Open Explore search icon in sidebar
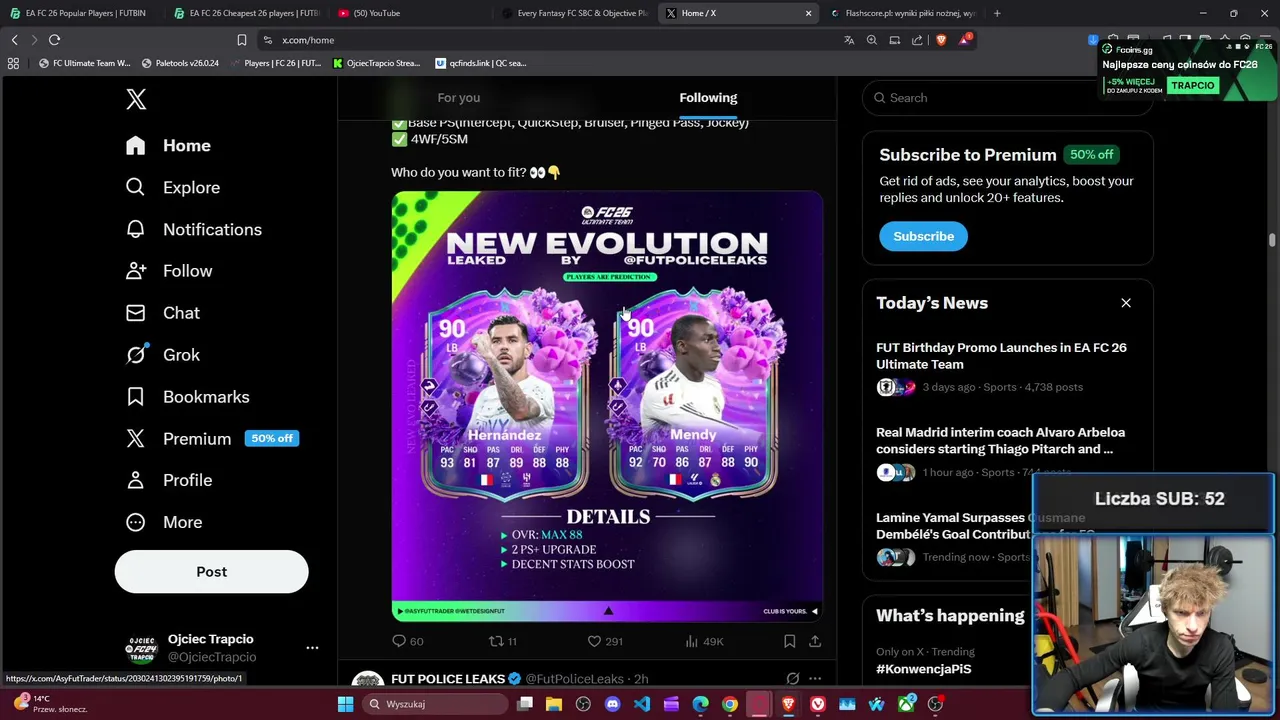Screen dimensions: 1280x720 tap(136, 187)
